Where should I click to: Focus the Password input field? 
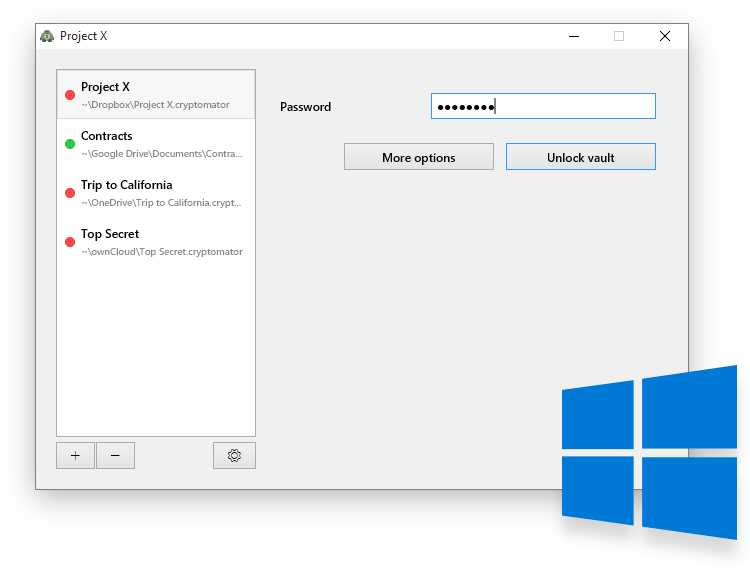click(x=543, y=106)
